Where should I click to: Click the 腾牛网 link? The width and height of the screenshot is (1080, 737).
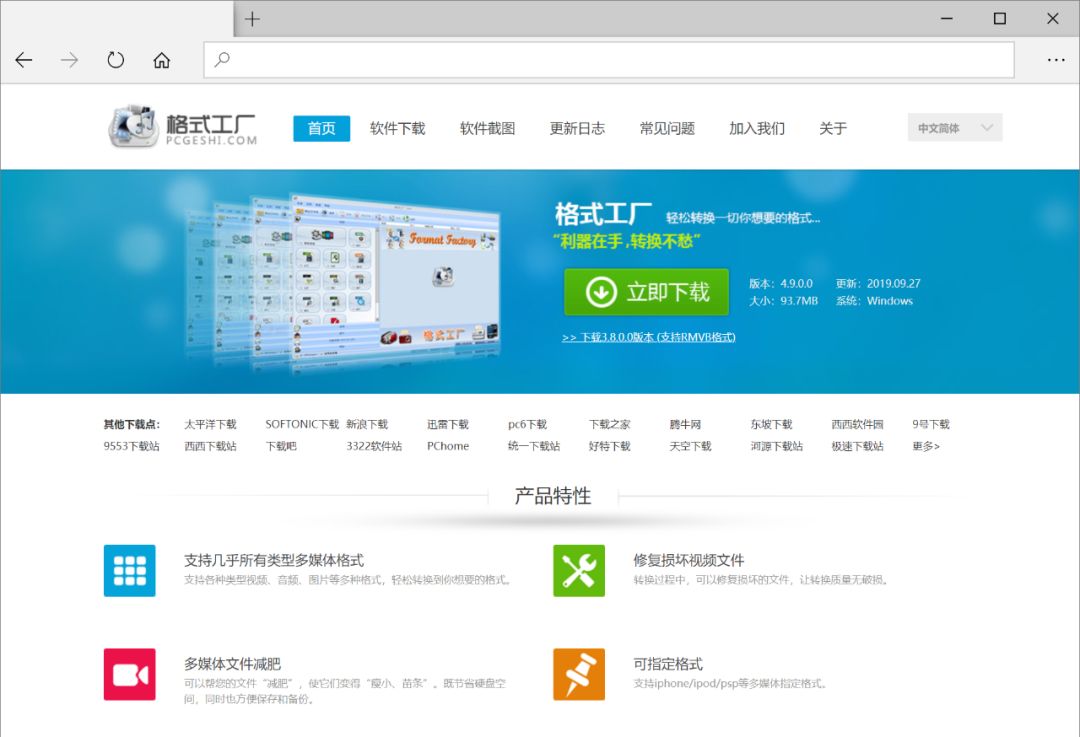coord(685,424)
